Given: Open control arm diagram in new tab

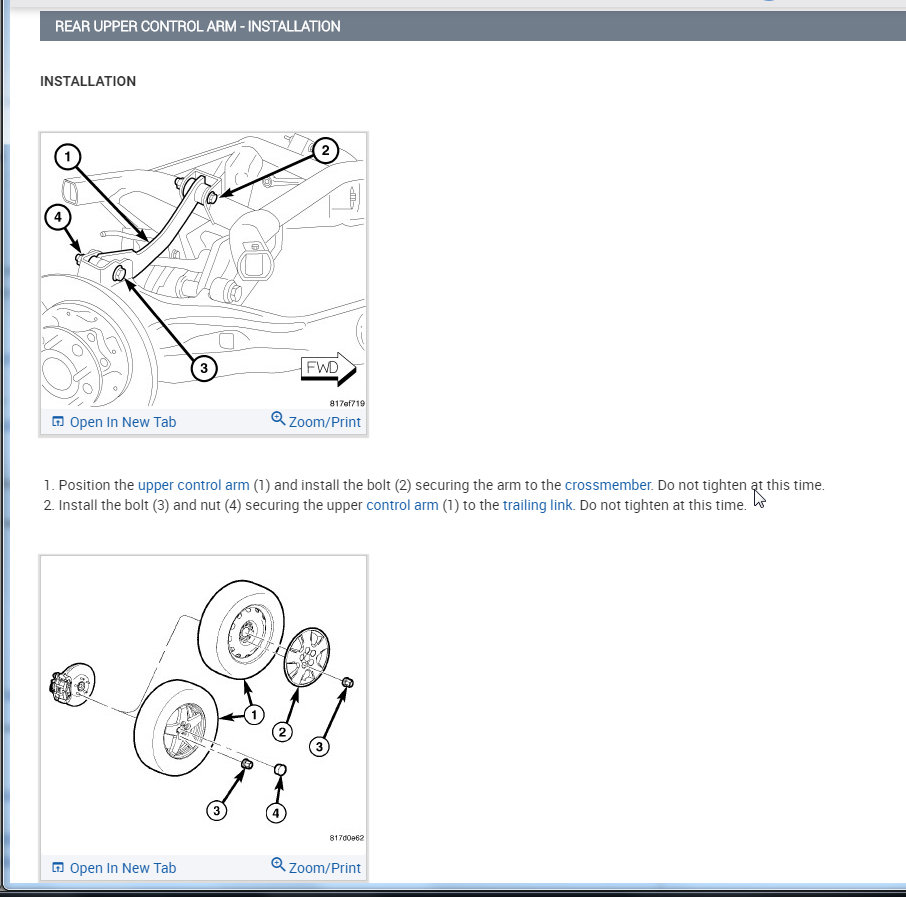Looking at the screenshot, I should pyautogui.click(x=114, y=422).
